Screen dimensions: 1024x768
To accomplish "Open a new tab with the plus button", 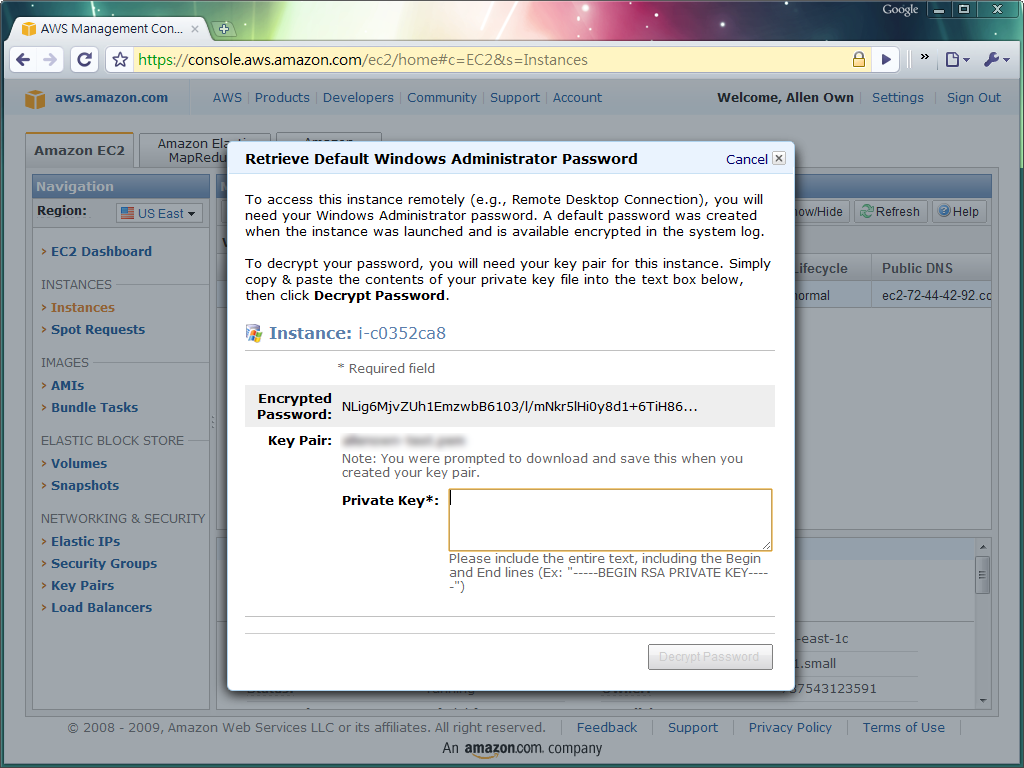I will [x=224, y=29].
